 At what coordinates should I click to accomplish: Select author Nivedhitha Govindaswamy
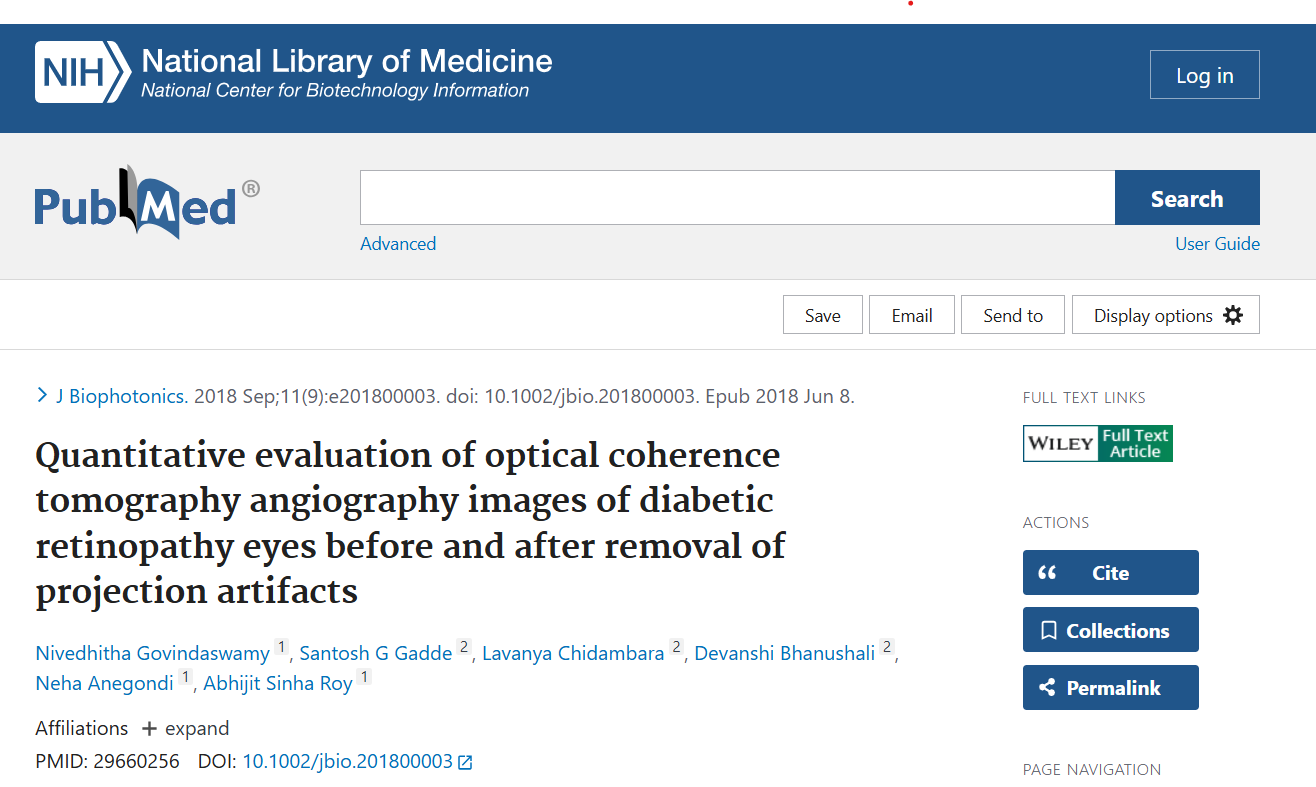tap(151, 652)
